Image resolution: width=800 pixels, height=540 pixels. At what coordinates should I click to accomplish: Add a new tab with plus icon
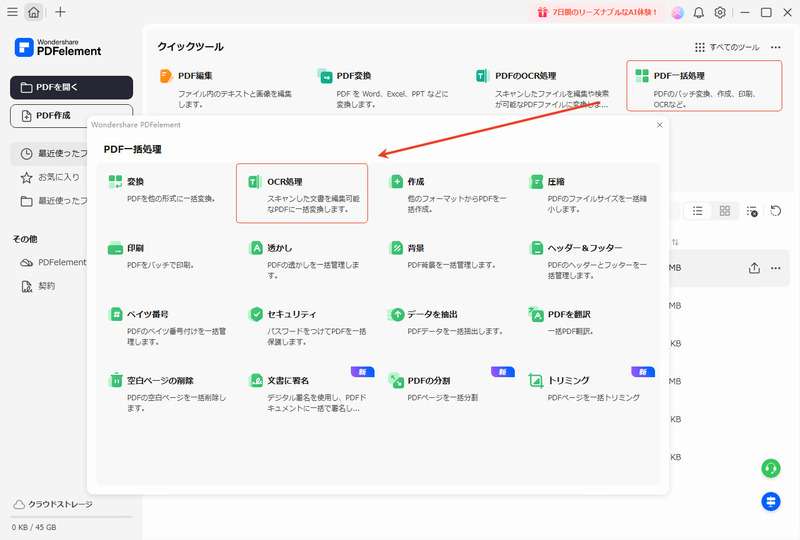[60, 12]
